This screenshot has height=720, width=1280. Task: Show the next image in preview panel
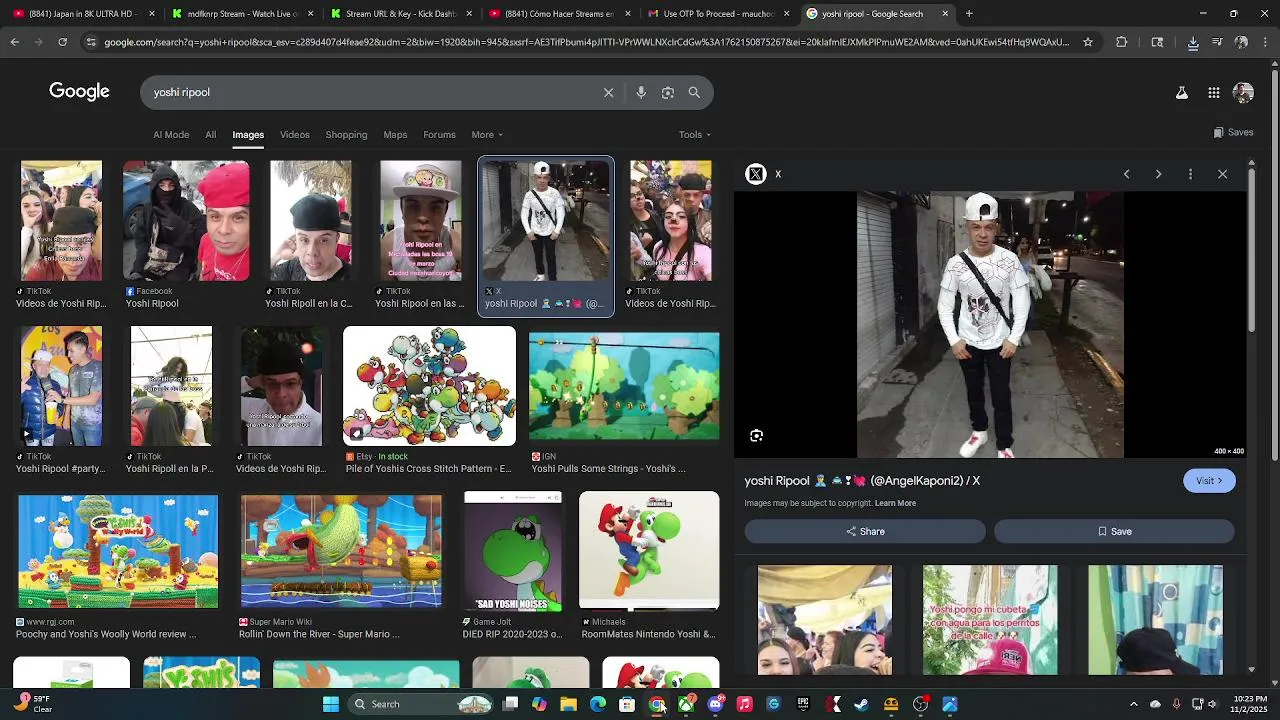(x=1158, y=174)
